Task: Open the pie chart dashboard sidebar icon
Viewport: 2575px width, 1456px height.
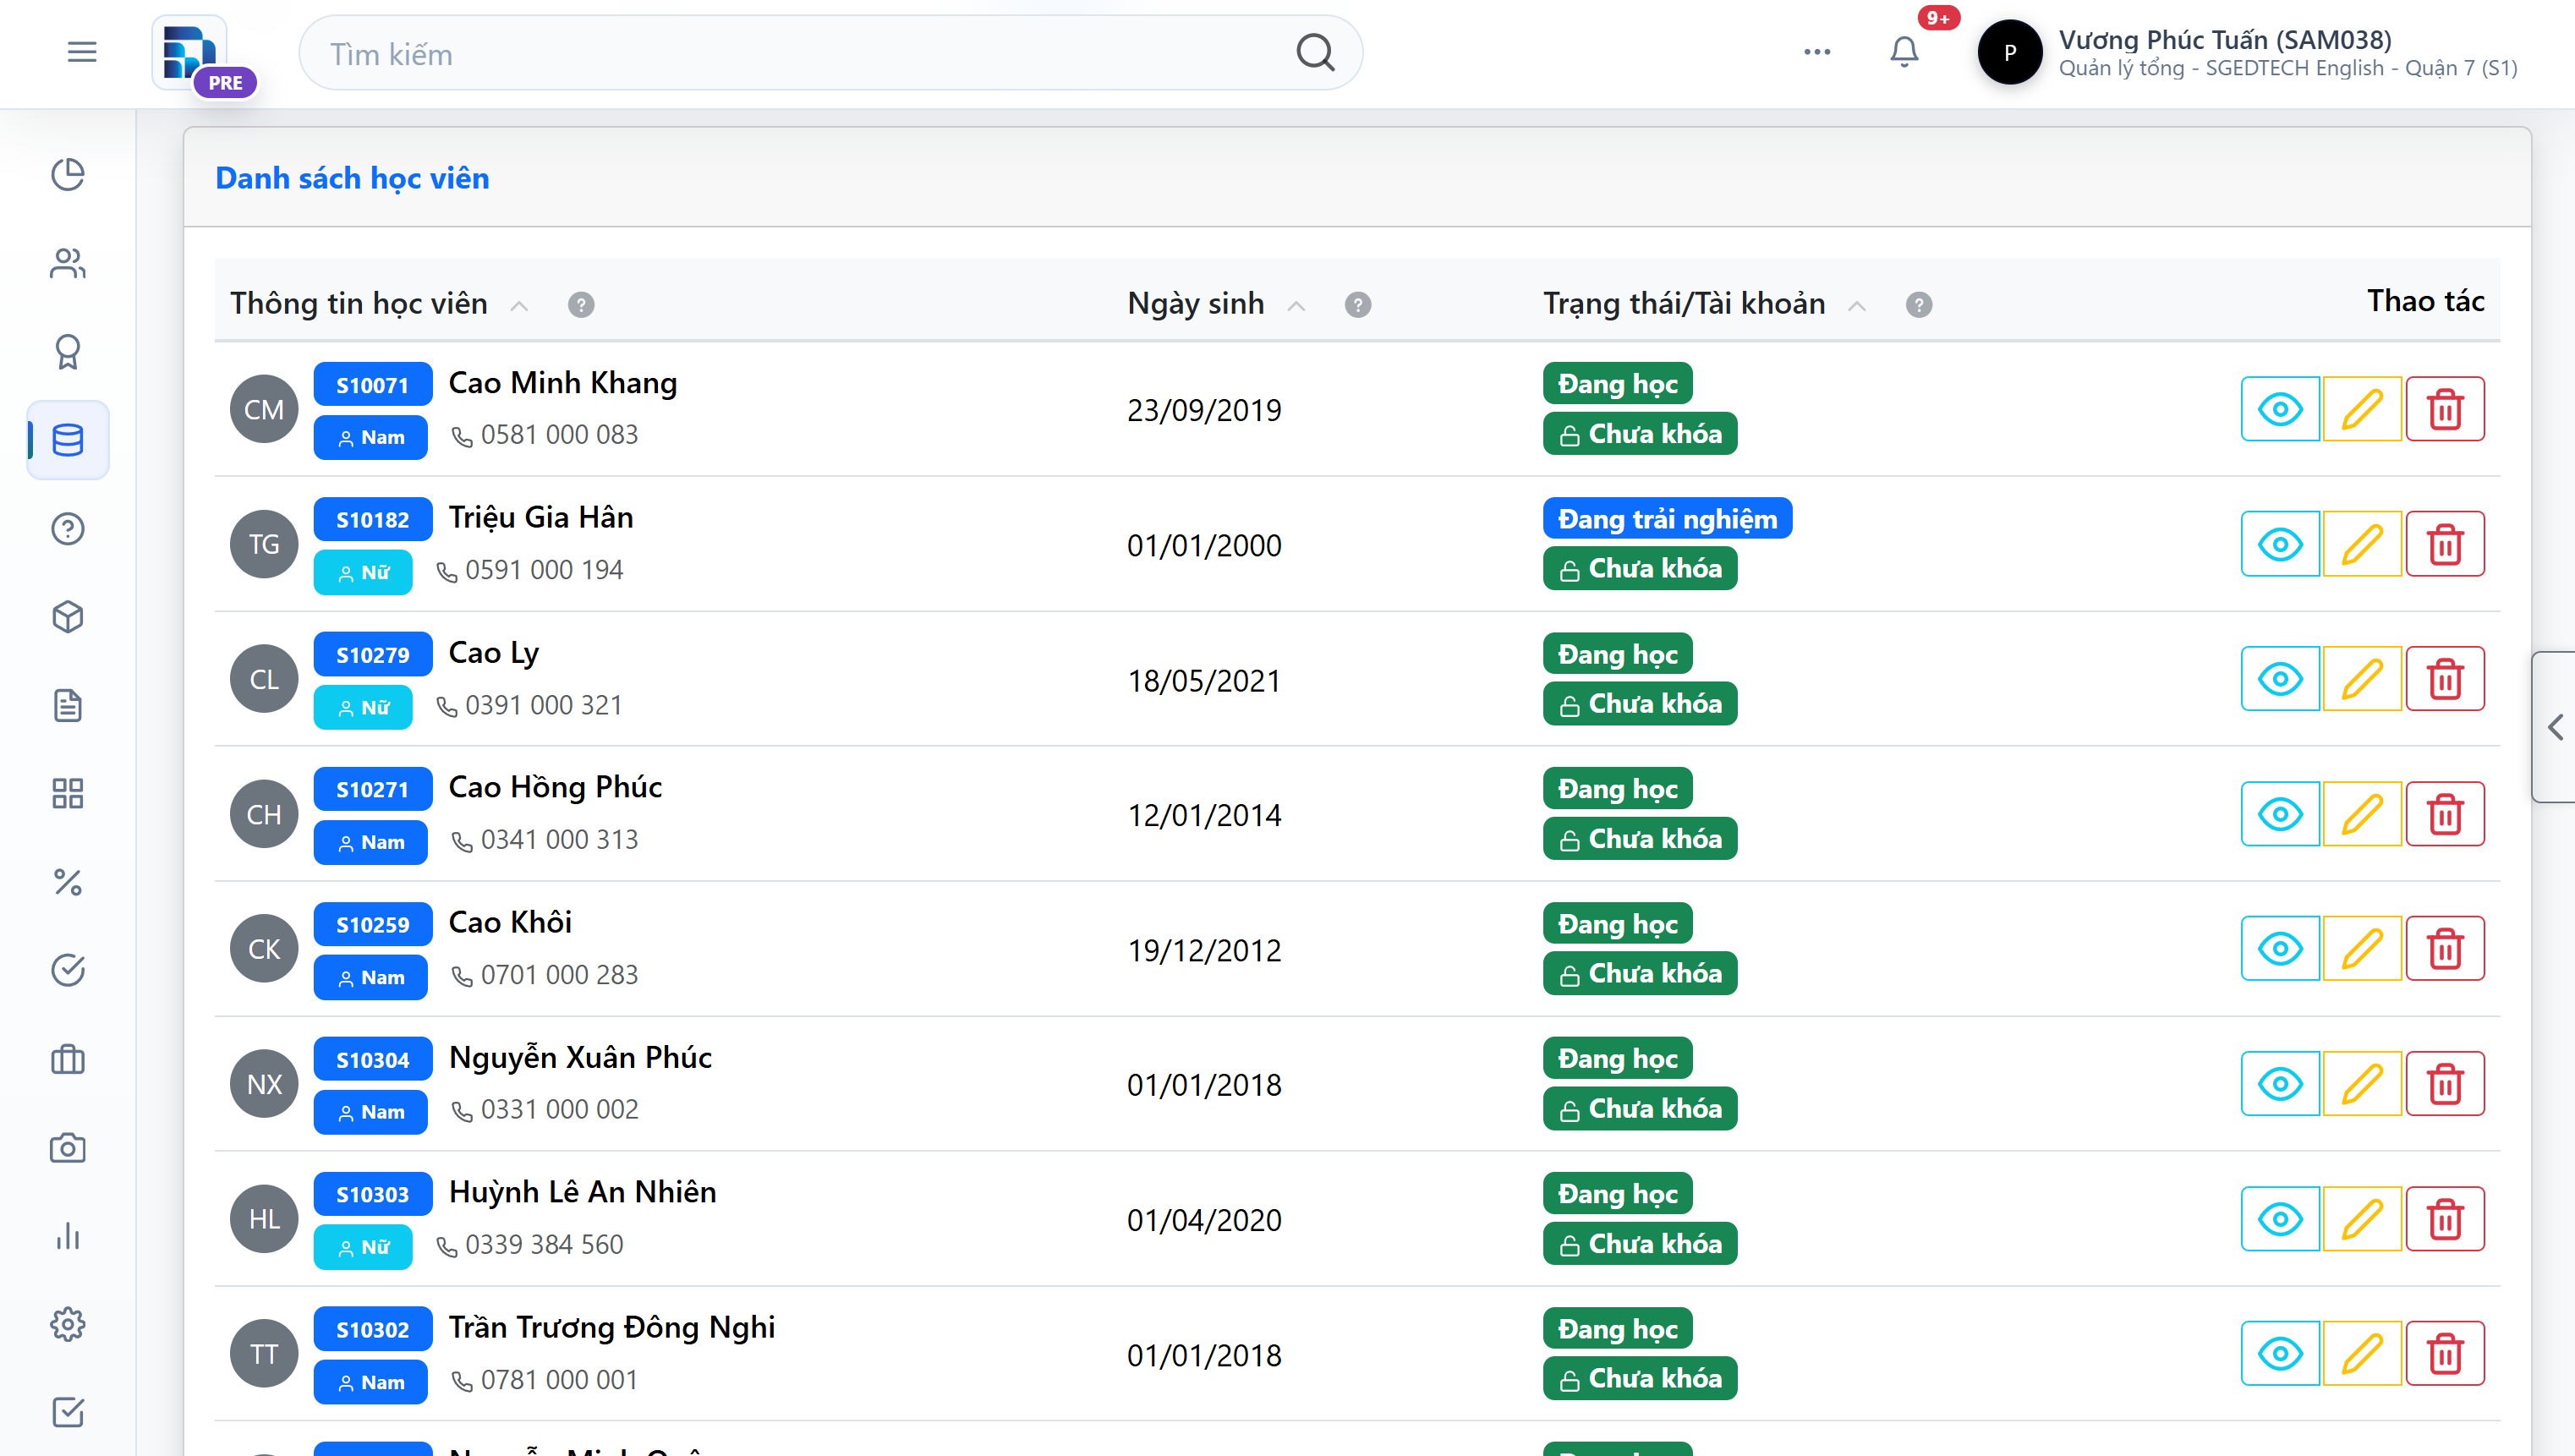Action: click(x=68, y=175)
